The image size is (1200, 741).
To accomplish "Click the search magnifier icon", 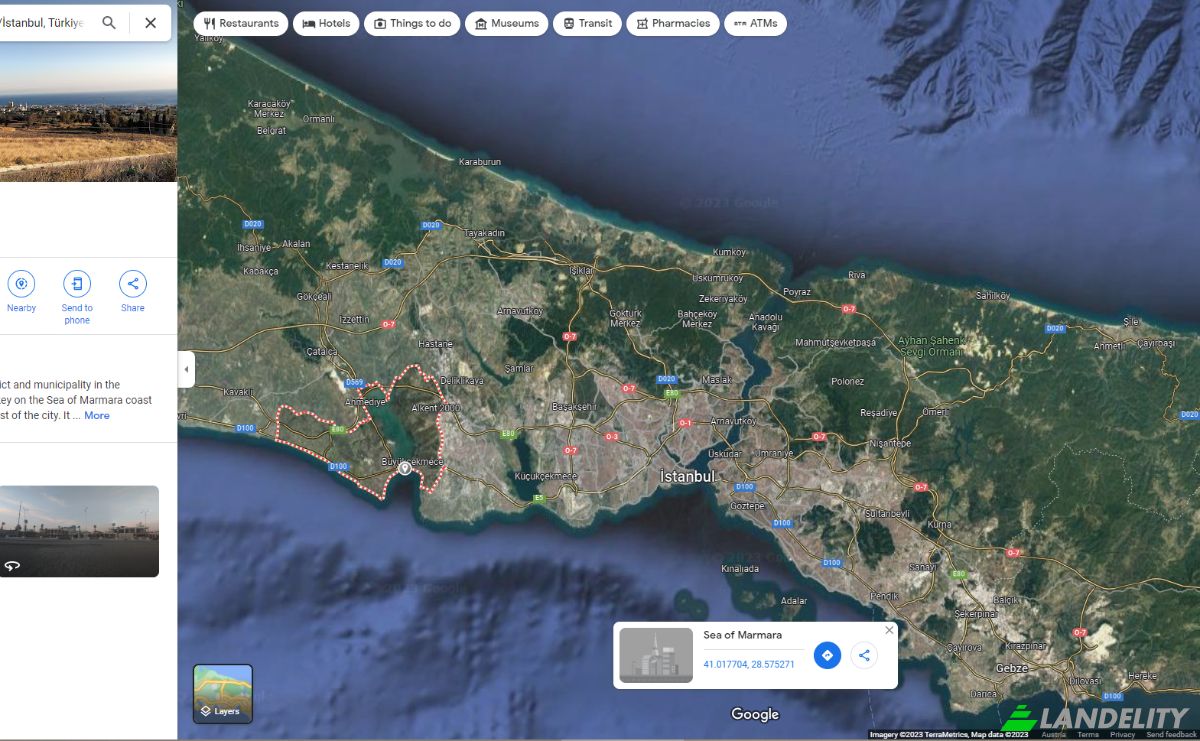I will (x=109, y=23).
